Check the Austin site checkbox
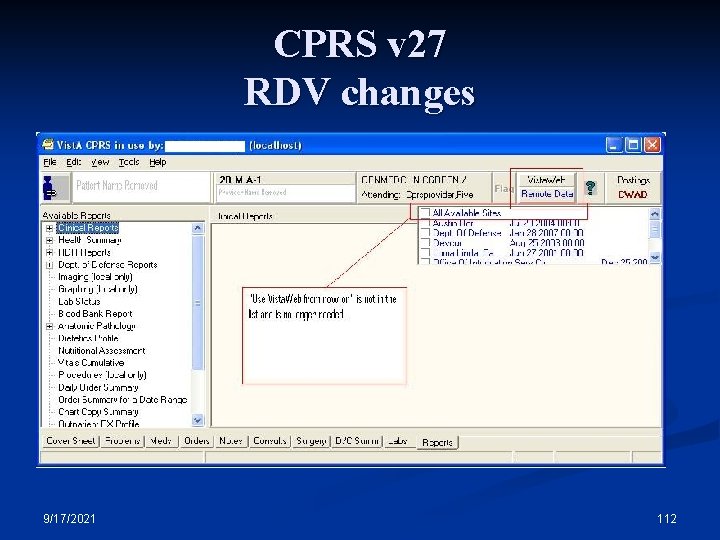This screenshot has height=540, width=720. click(x=425, y=223)
